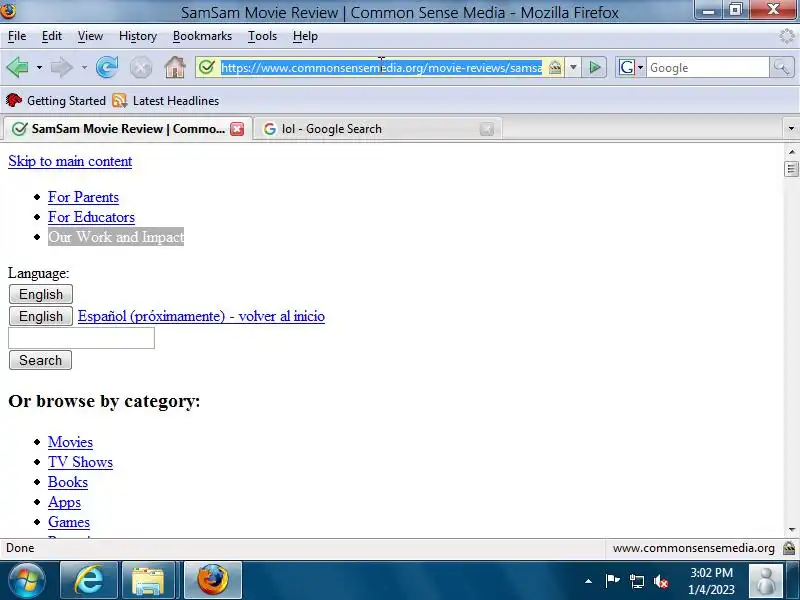
Task: Open the History menu
Action: point(138,36)
